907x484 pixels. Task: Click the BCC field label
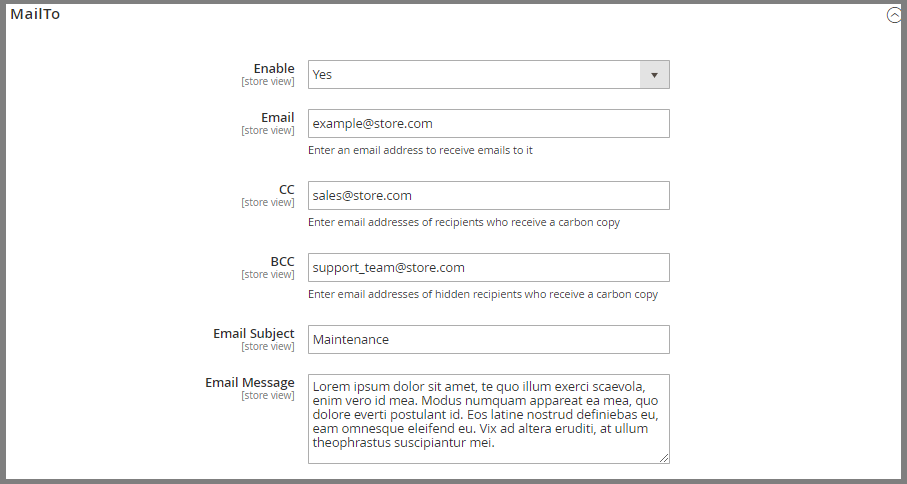(x=282, y=261)
